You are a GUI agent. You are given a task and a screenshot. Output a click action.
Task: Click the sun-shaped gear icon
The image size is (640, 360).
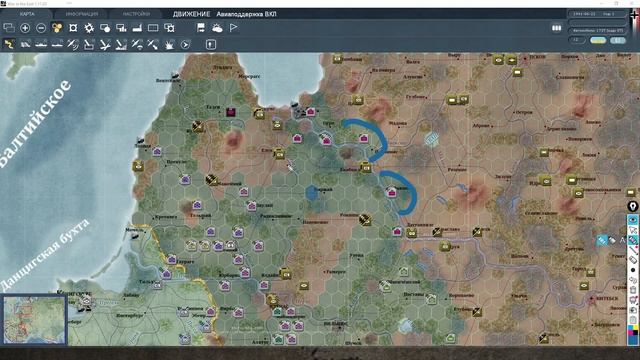[x=89, y=28]
